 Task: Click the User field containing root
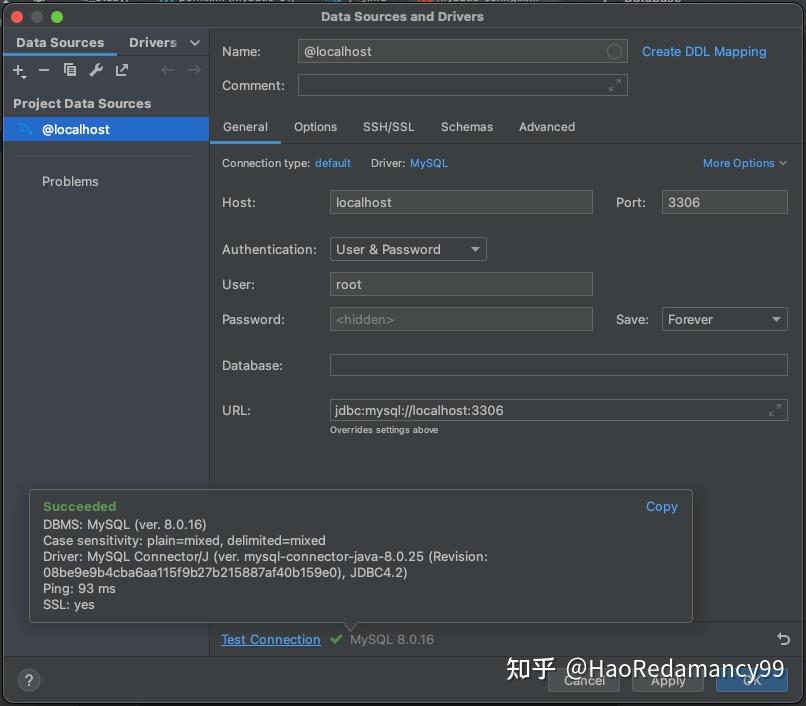click(x=461, y=284)
